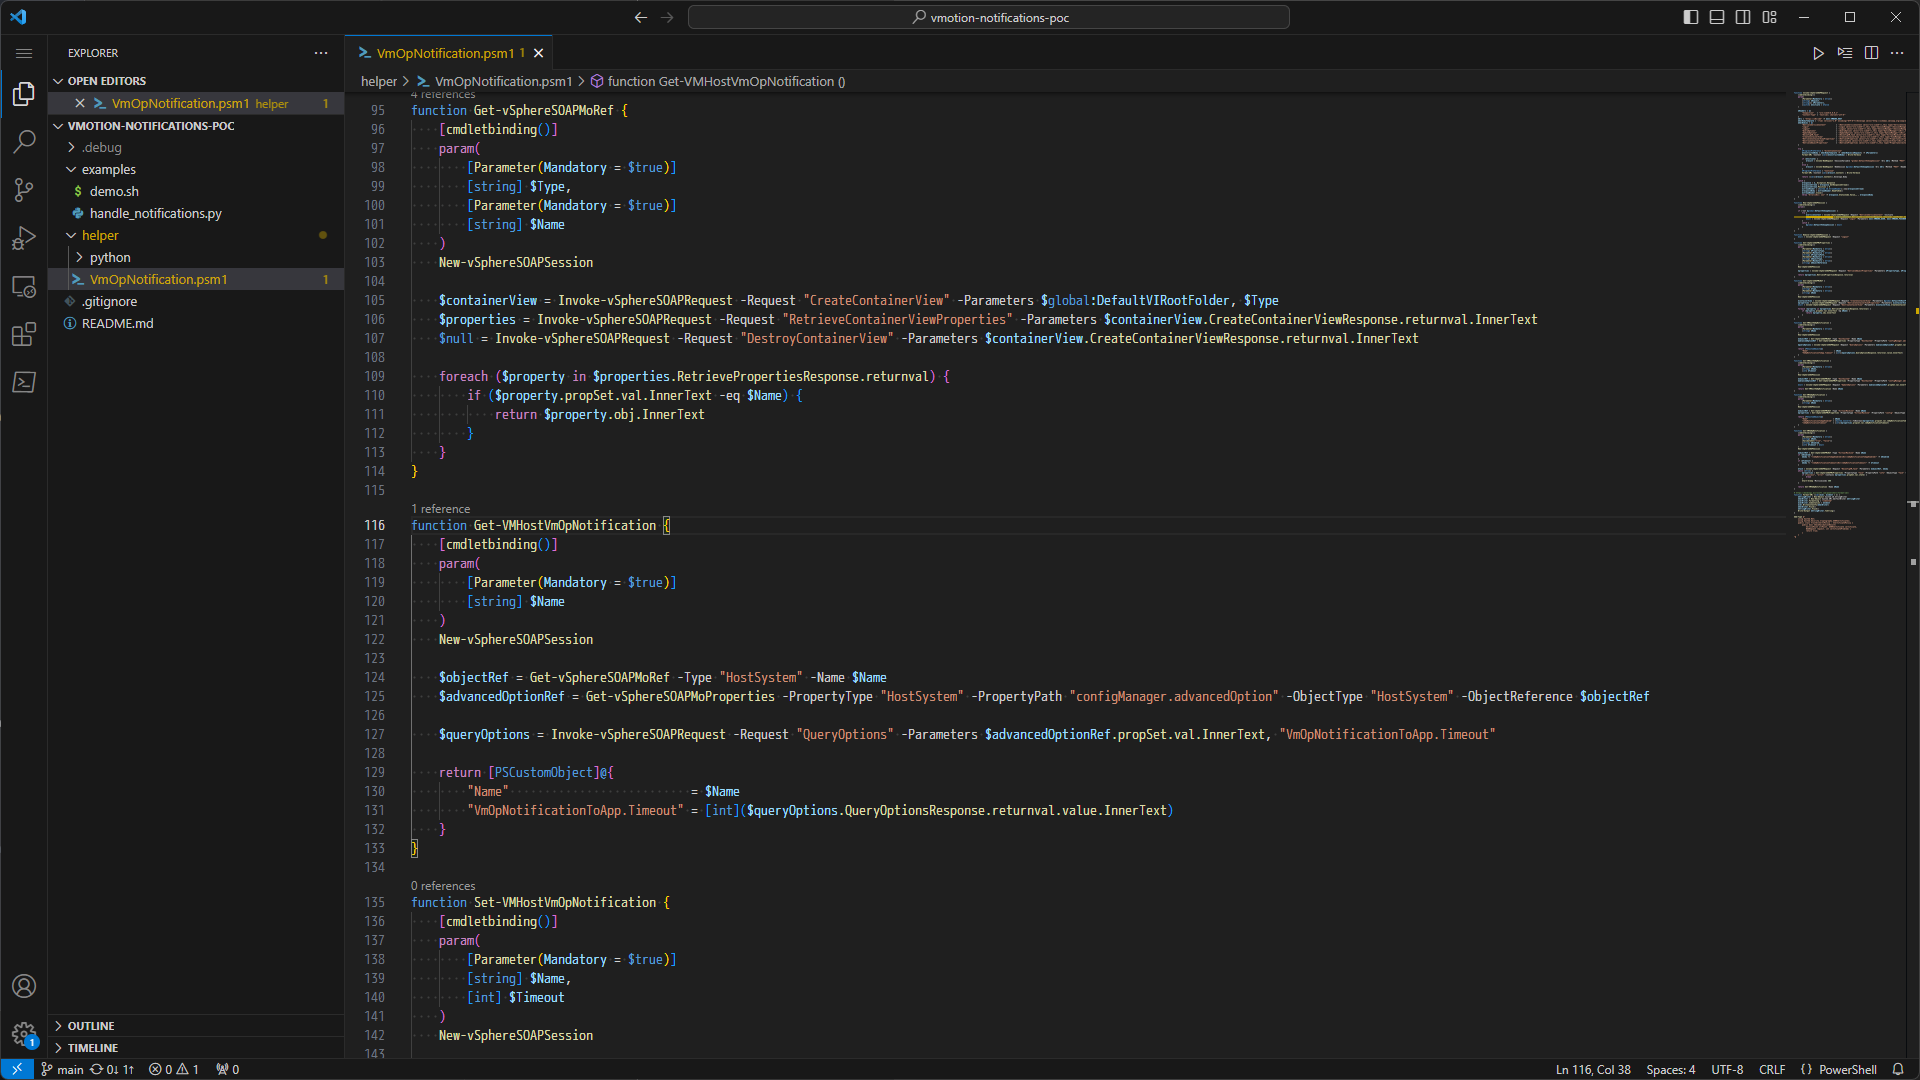
Task: Open the Remote Explorer view
Action: 24,286
